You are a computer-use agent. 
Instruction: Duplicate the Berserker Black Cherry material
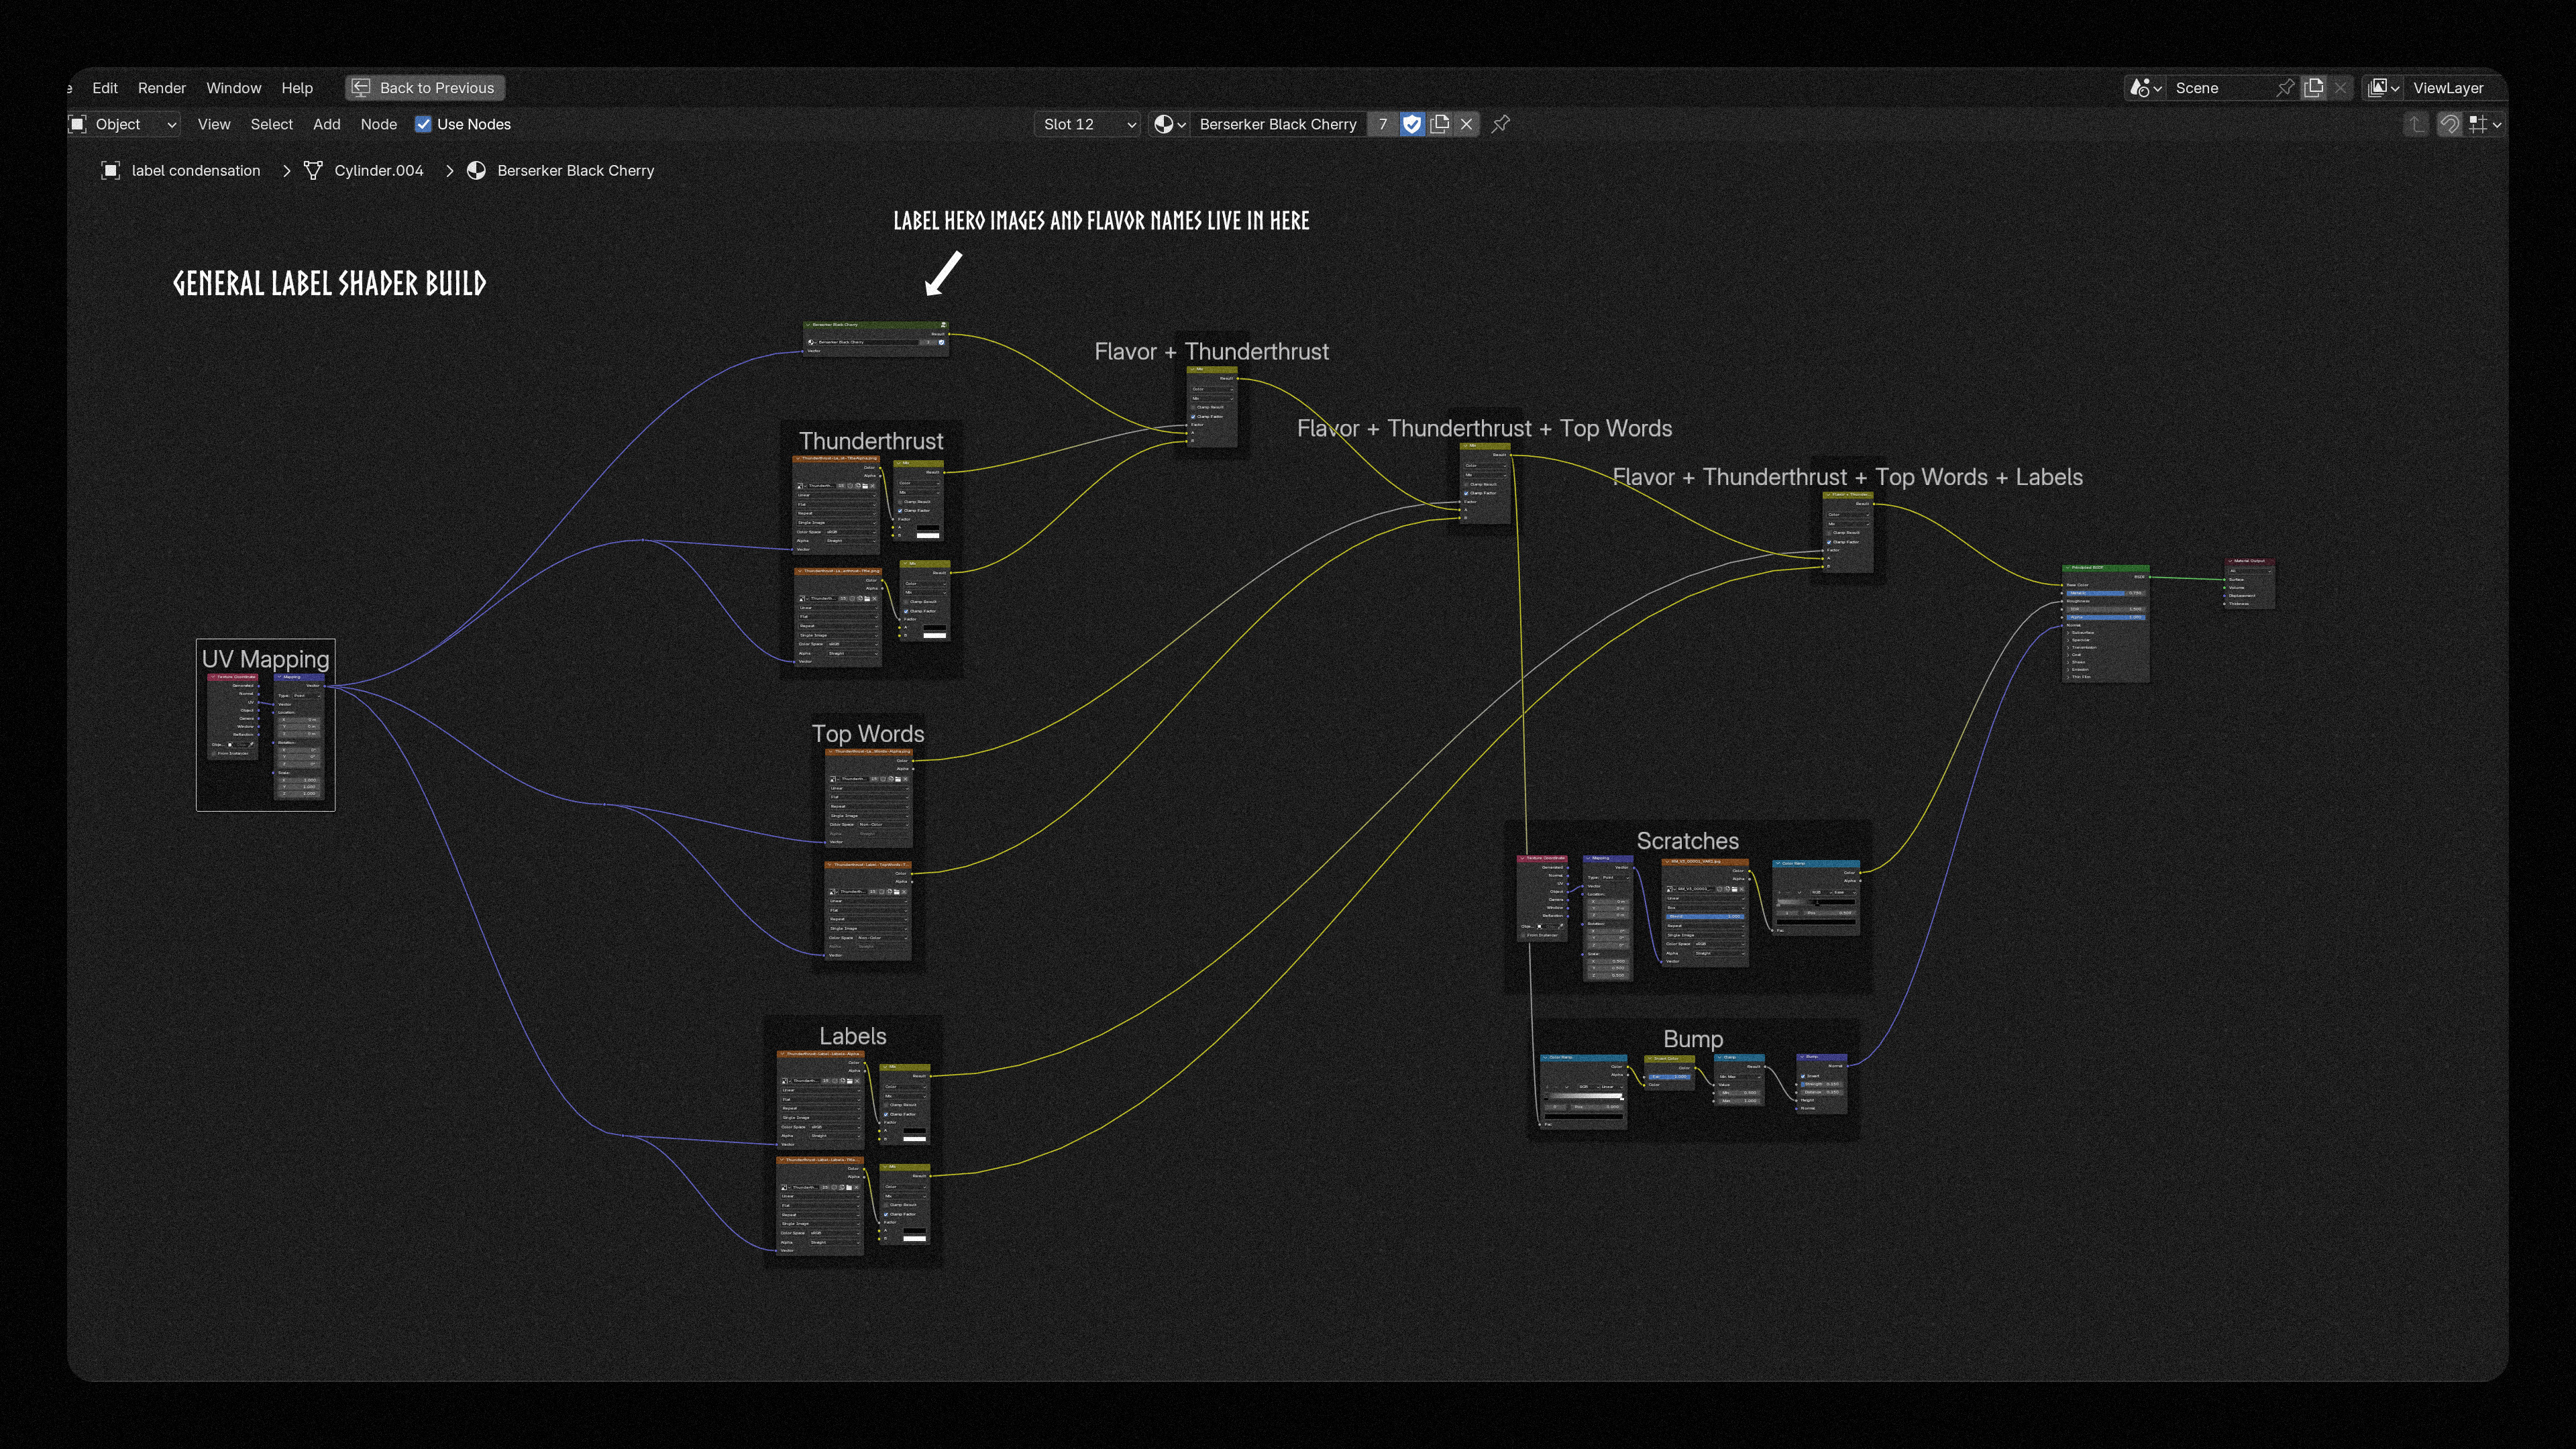(1439, 124)
